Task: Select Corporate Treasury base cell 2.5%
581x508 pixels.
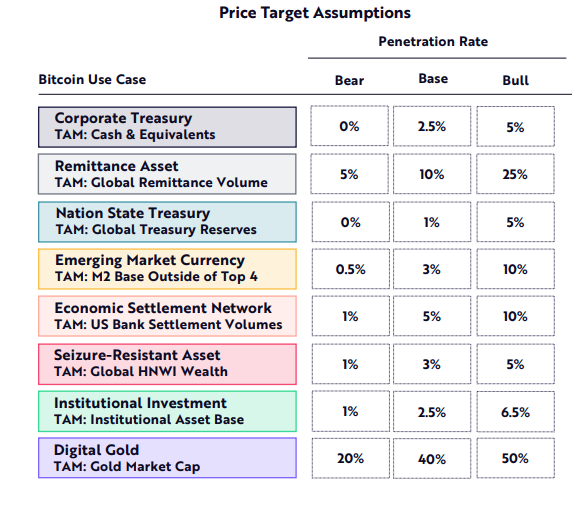Action: pyautogui.click(x=432, y=126)
